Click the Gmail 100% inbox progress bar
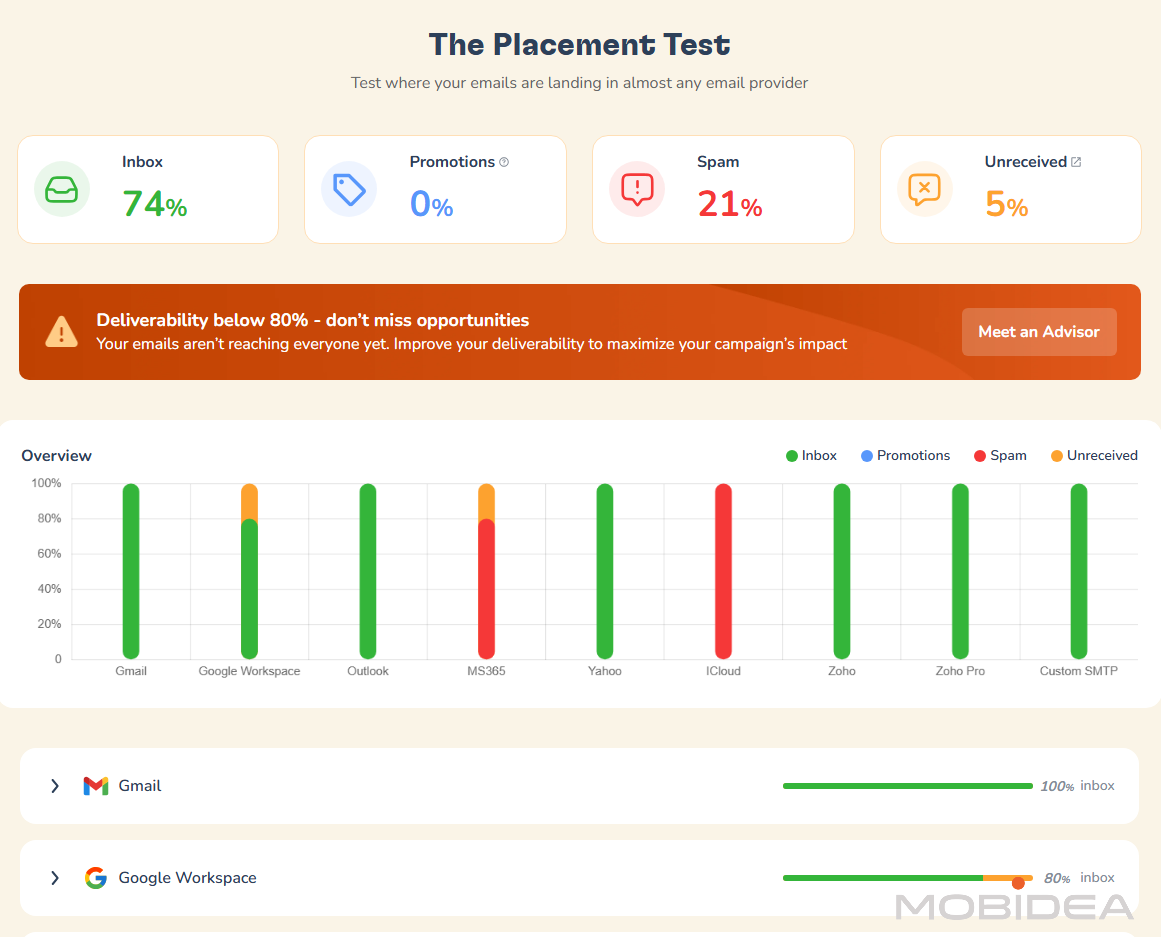 click(907, 786)
